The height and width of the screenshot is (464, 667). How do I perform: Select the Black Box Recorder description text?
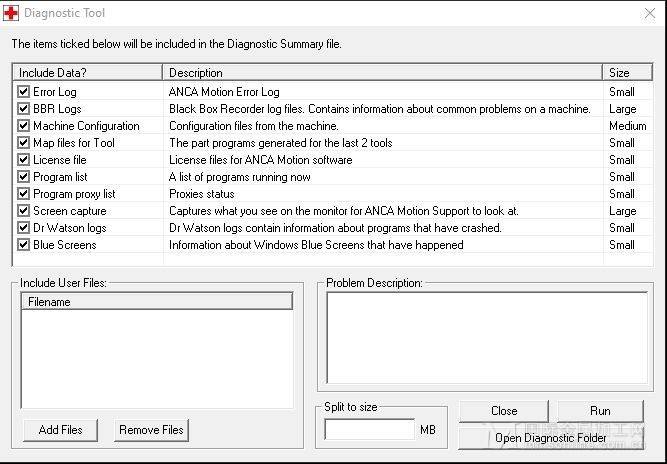380,109
